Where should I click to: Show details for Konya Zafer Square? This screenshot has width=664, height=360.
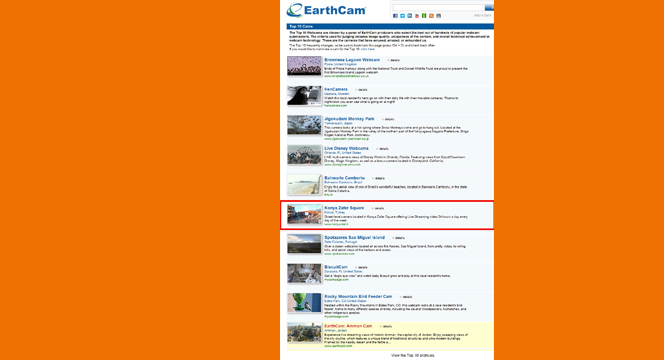tap(379, 208)
